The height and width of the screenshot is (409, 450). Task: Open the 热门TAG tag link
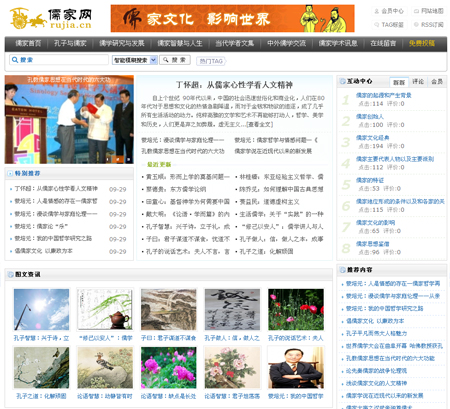tap(211, 61)
